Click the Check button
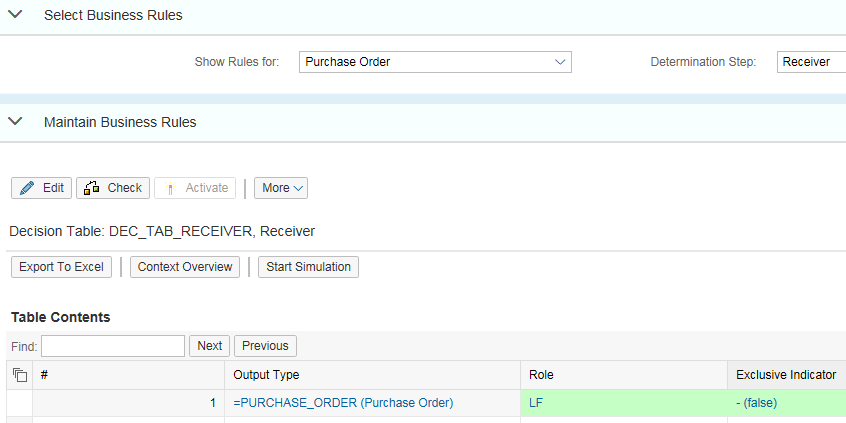The width and height of the screenshot is (846, 423). click(113, 188)
